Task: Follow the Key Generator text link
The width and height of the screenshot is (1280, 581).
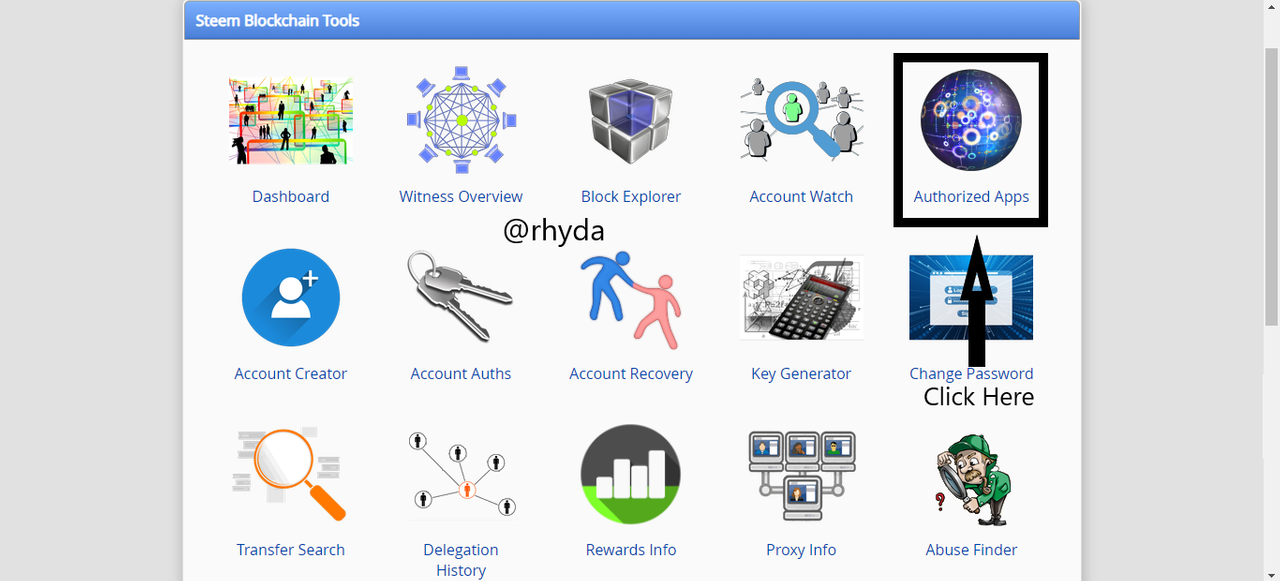Action: pyautogui.click(x=801, y=373)
